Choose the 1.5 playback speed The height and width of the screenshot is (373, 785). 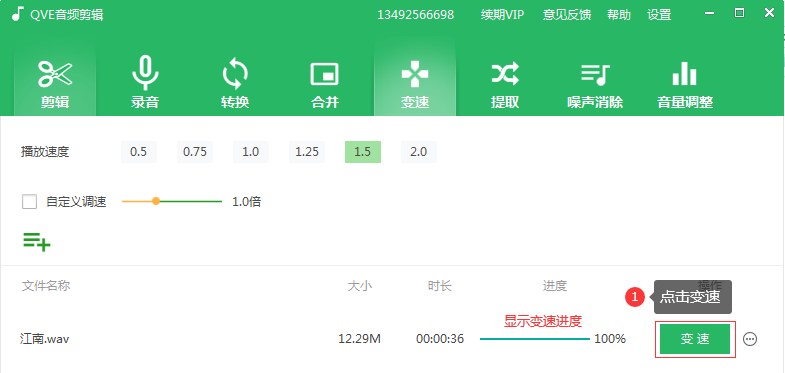point(363,152)
